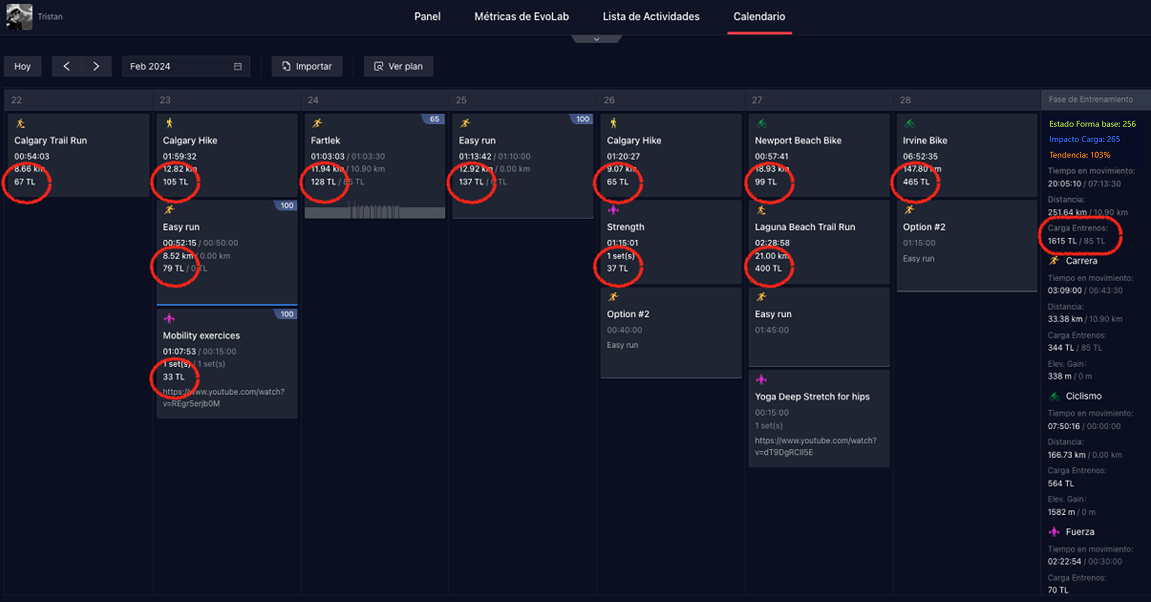The width and height of the screenshot is (1151, 602).
Task: Switch to the Panel tab
Action: 427,17
